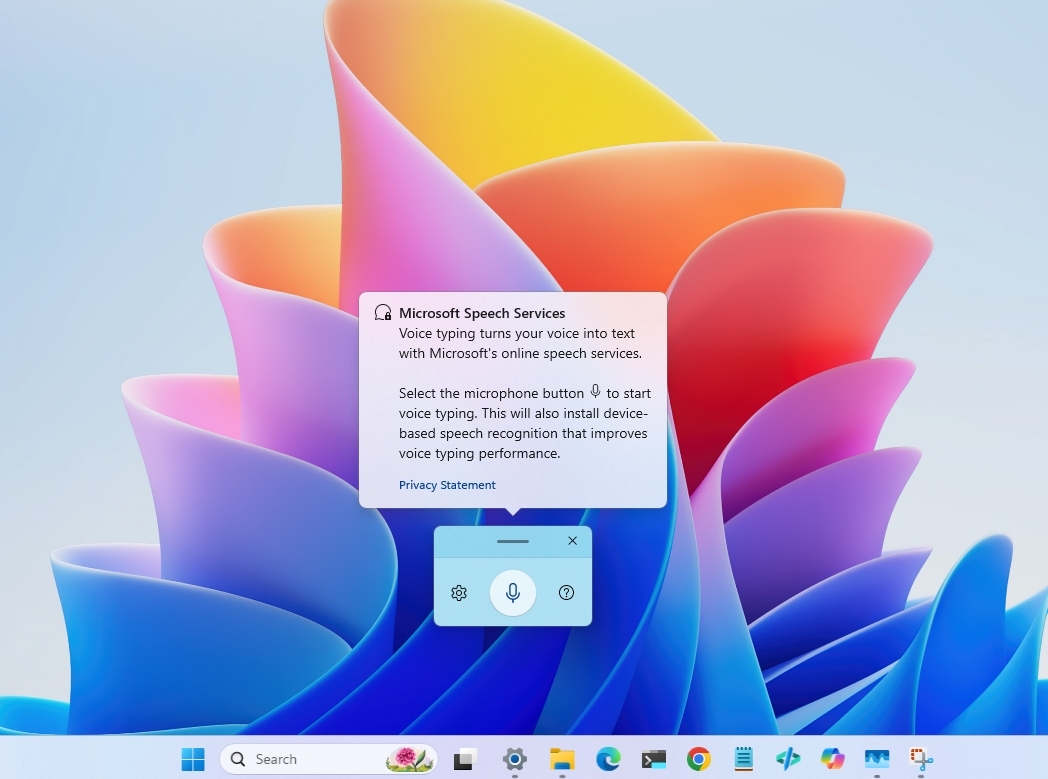Open the teal slash app on the taskbar
This screenshot has height=779, width=1048.
(x=788, y=759)
